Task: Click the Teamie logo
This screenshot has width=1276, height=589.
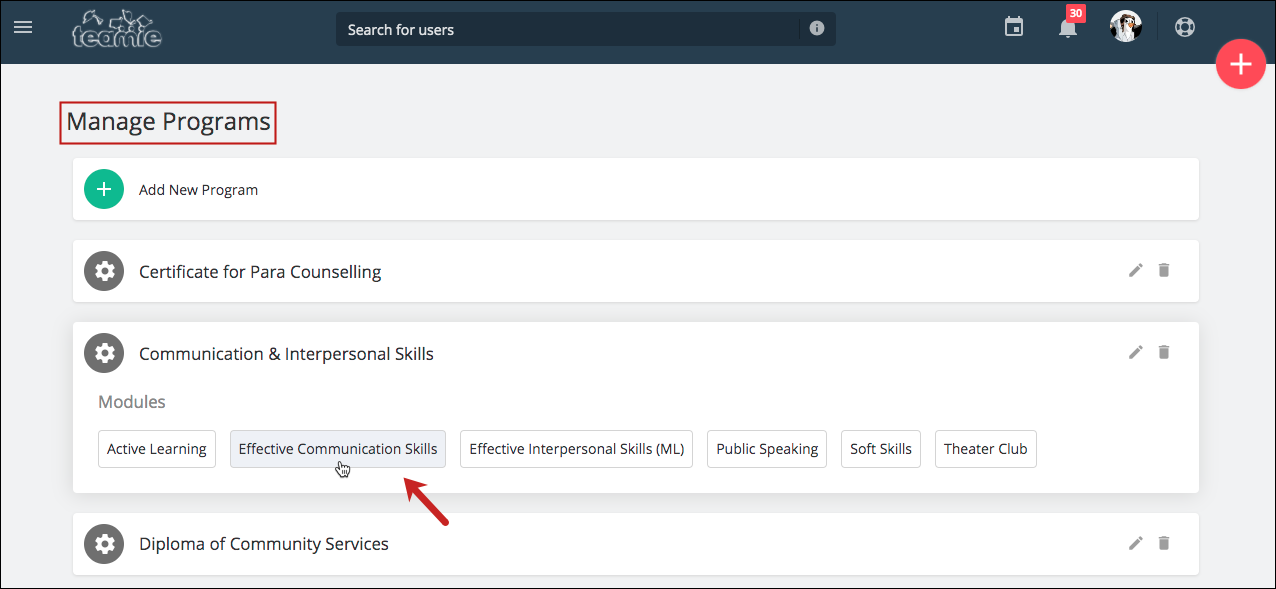Action: point(117,28)
